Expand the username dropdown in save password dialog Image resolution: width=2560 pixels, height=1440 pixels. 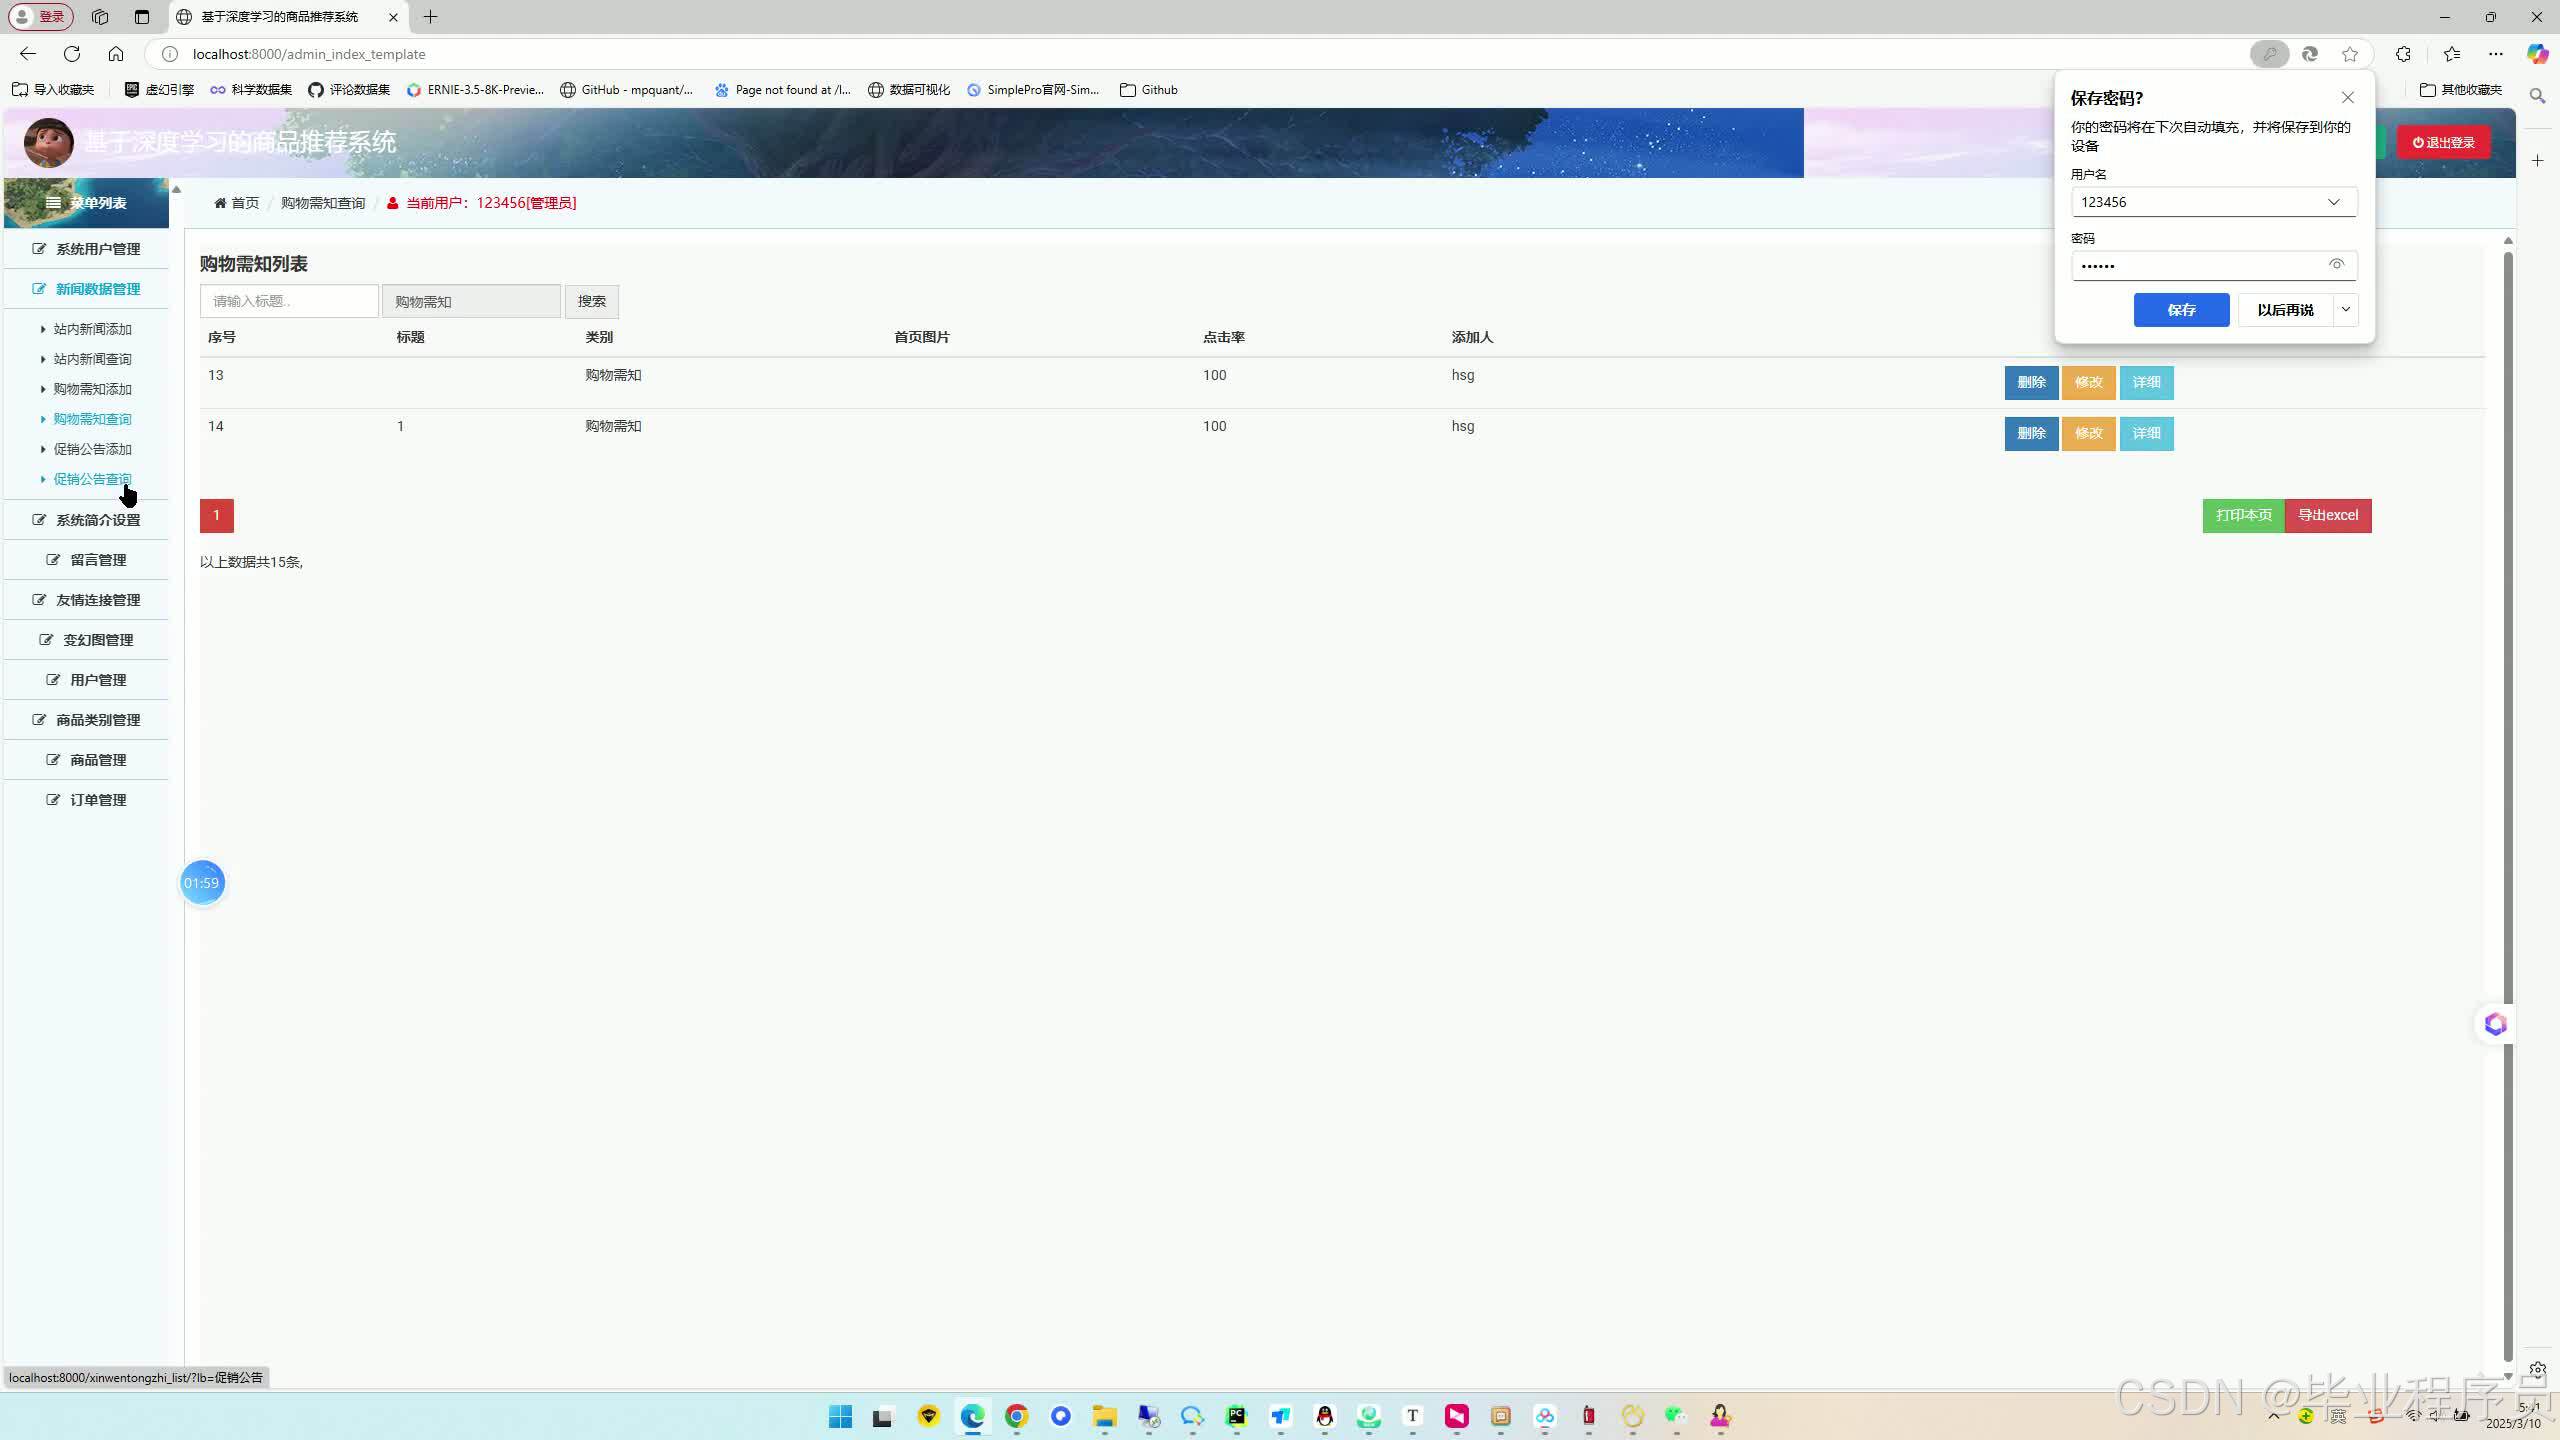coord(2334,202)
